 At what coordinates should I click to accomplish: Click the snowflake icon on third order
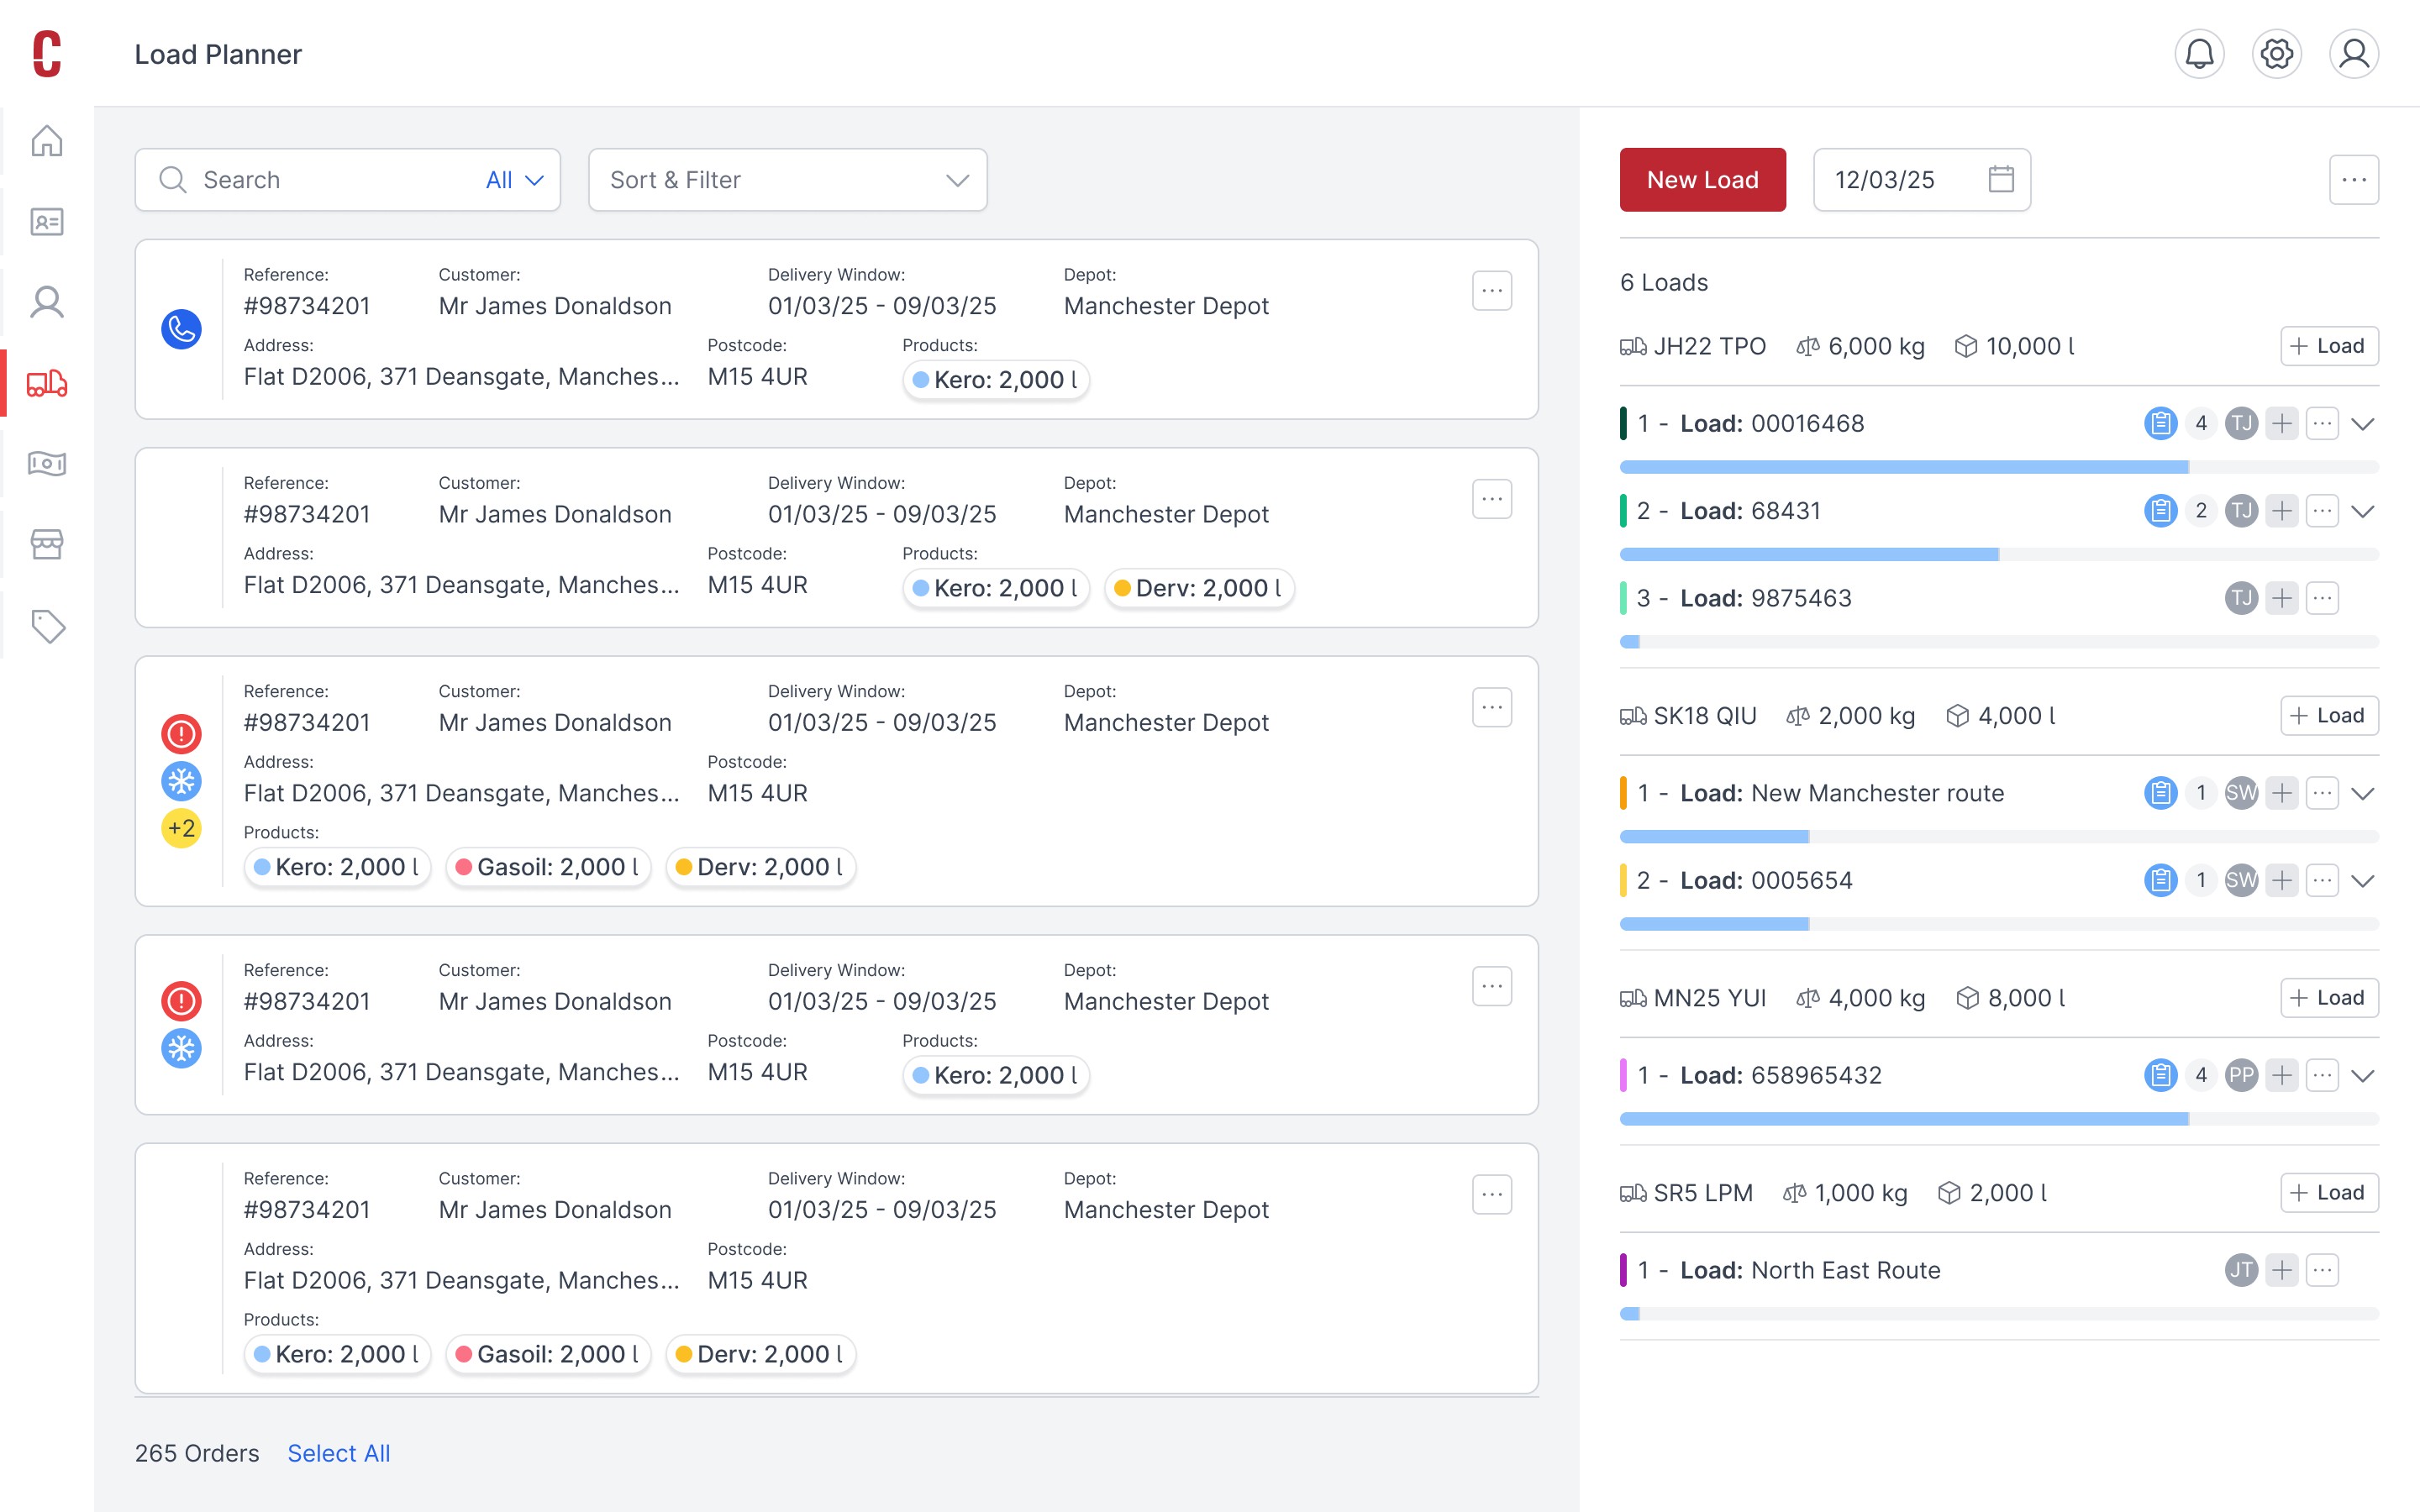(181, 781)
